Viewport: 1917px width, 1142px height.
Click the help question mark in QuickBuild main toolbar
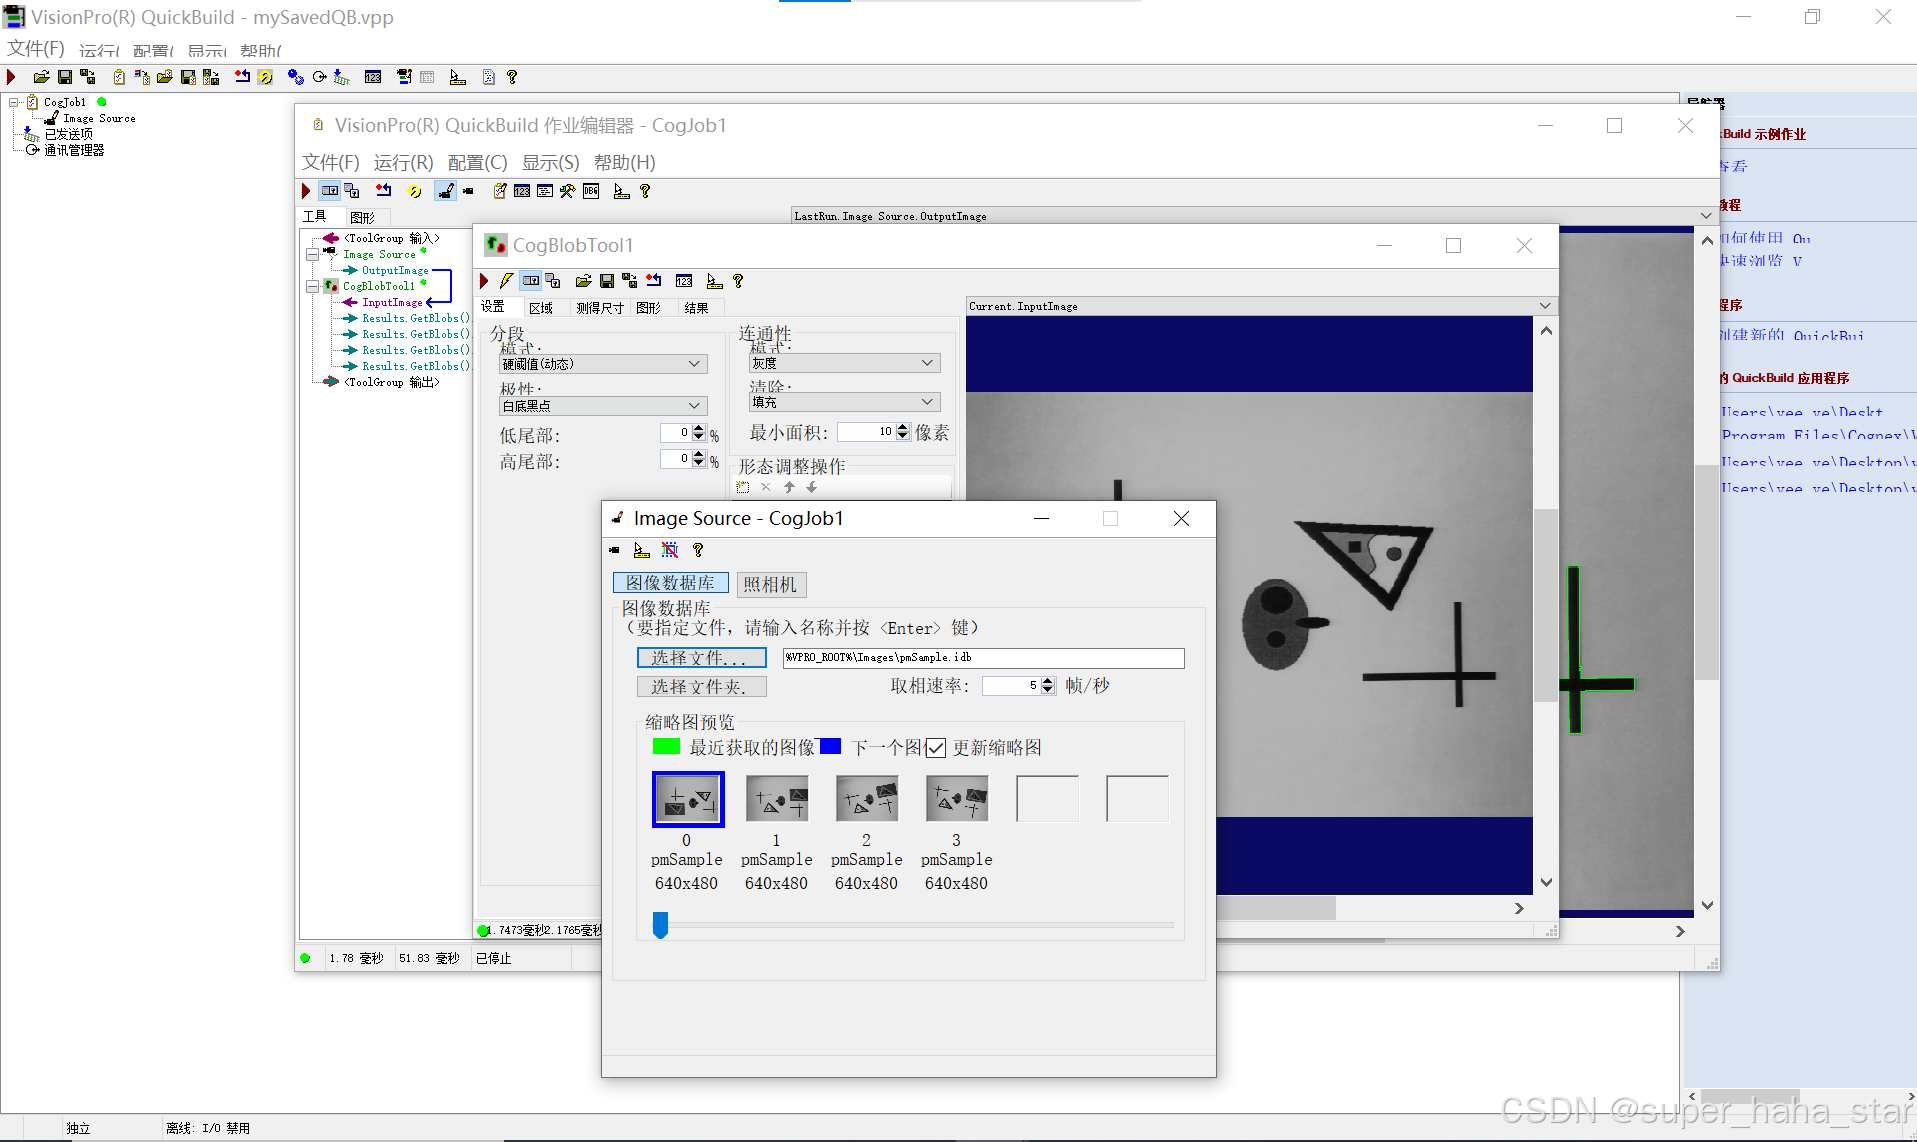coord(512,77)
